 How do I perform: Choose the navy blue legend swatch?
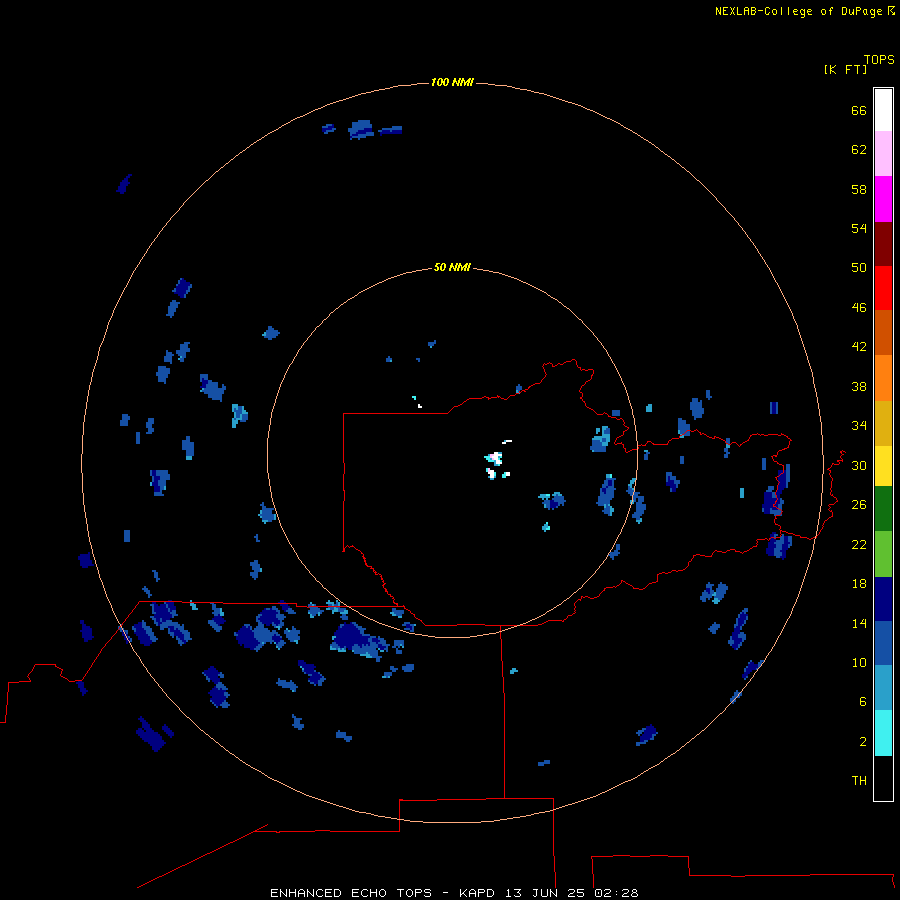click(883, 599)
